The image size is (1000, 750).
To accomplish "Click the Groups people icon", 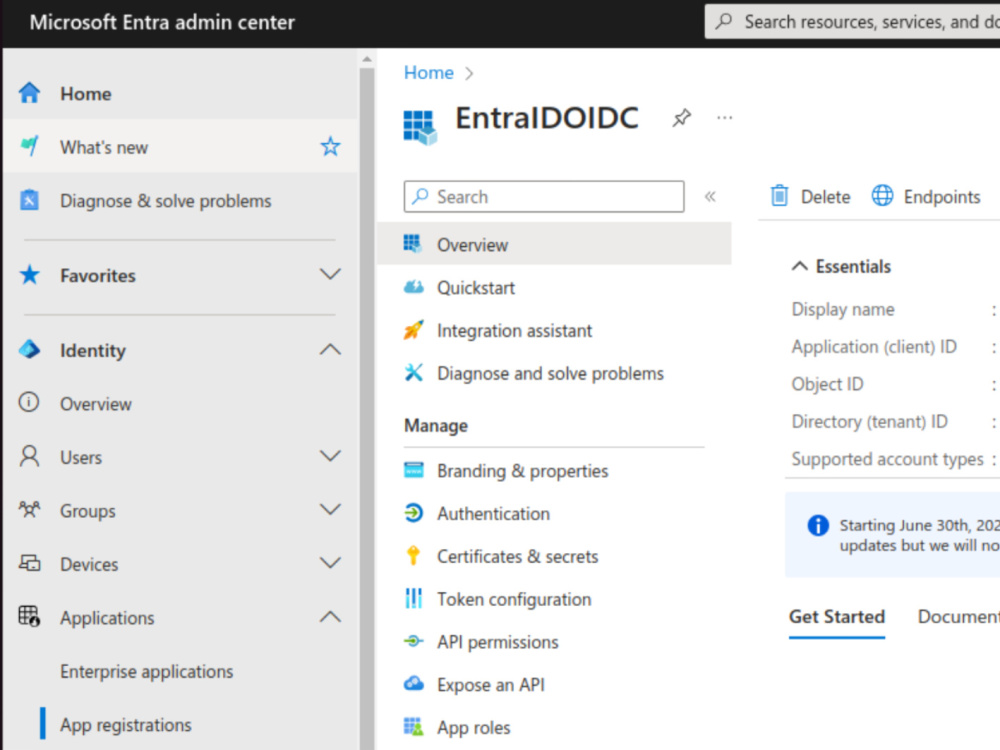I will [x=29, y=510].
